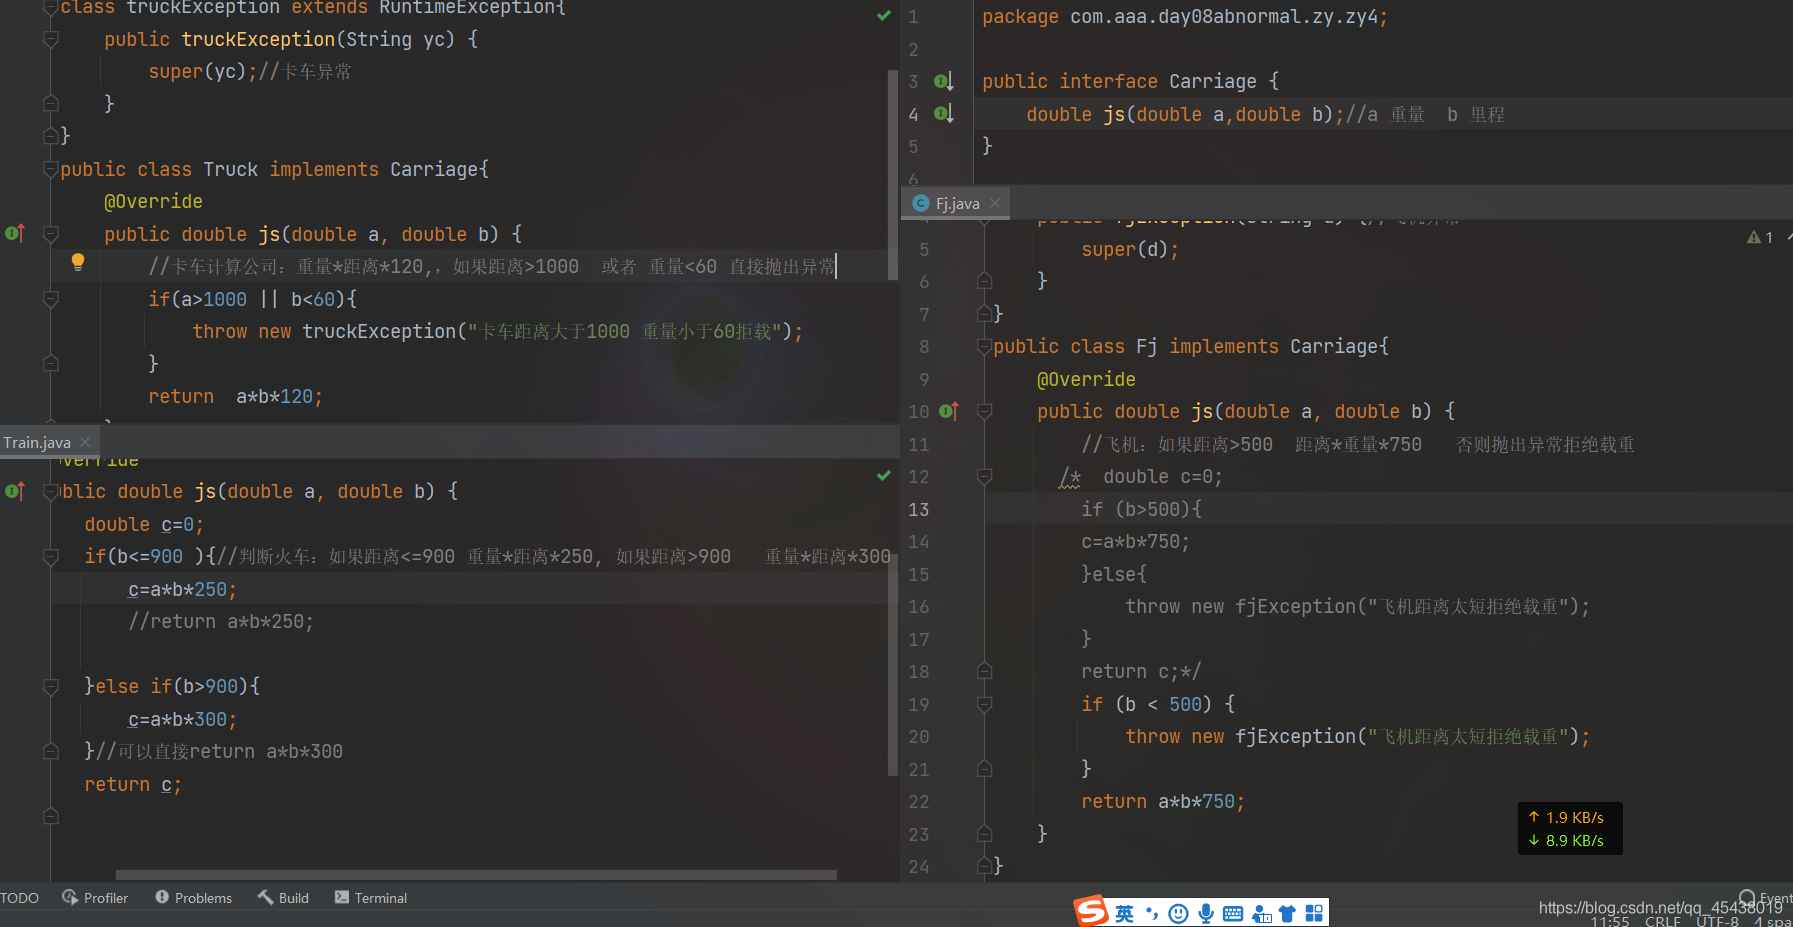This screenshot has width=1793, height=927.
Task: Open the Sogou soft keyboard
Action: coord(1233,913)
